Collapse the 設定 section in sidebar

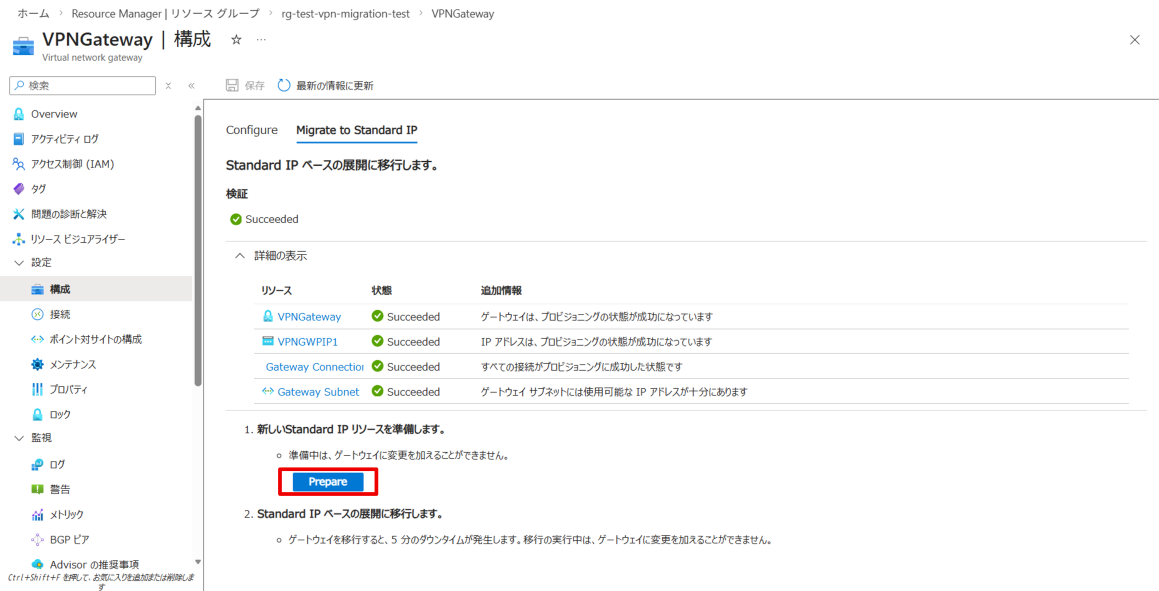pyautogui.click(x=19, y=262)
